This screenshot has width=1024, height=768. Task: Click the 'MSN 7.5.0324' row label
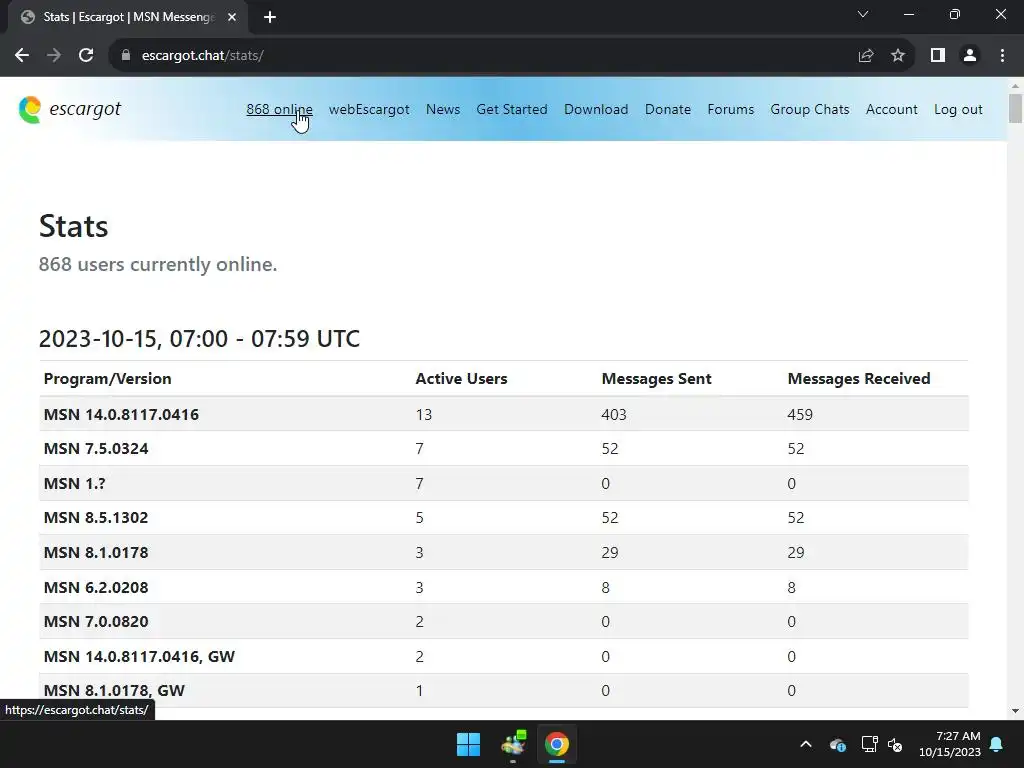[96, 449]
